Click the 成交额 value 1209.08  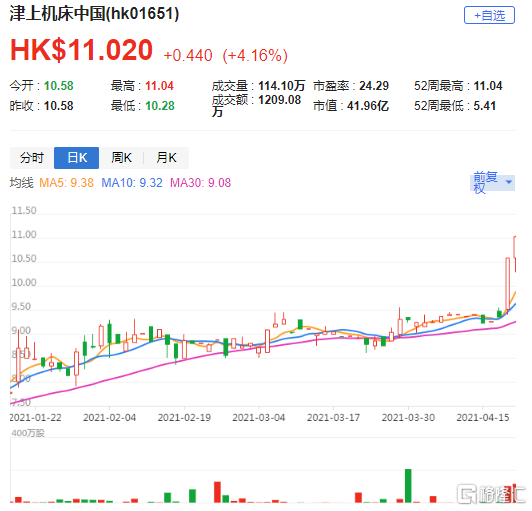point(280,100)
